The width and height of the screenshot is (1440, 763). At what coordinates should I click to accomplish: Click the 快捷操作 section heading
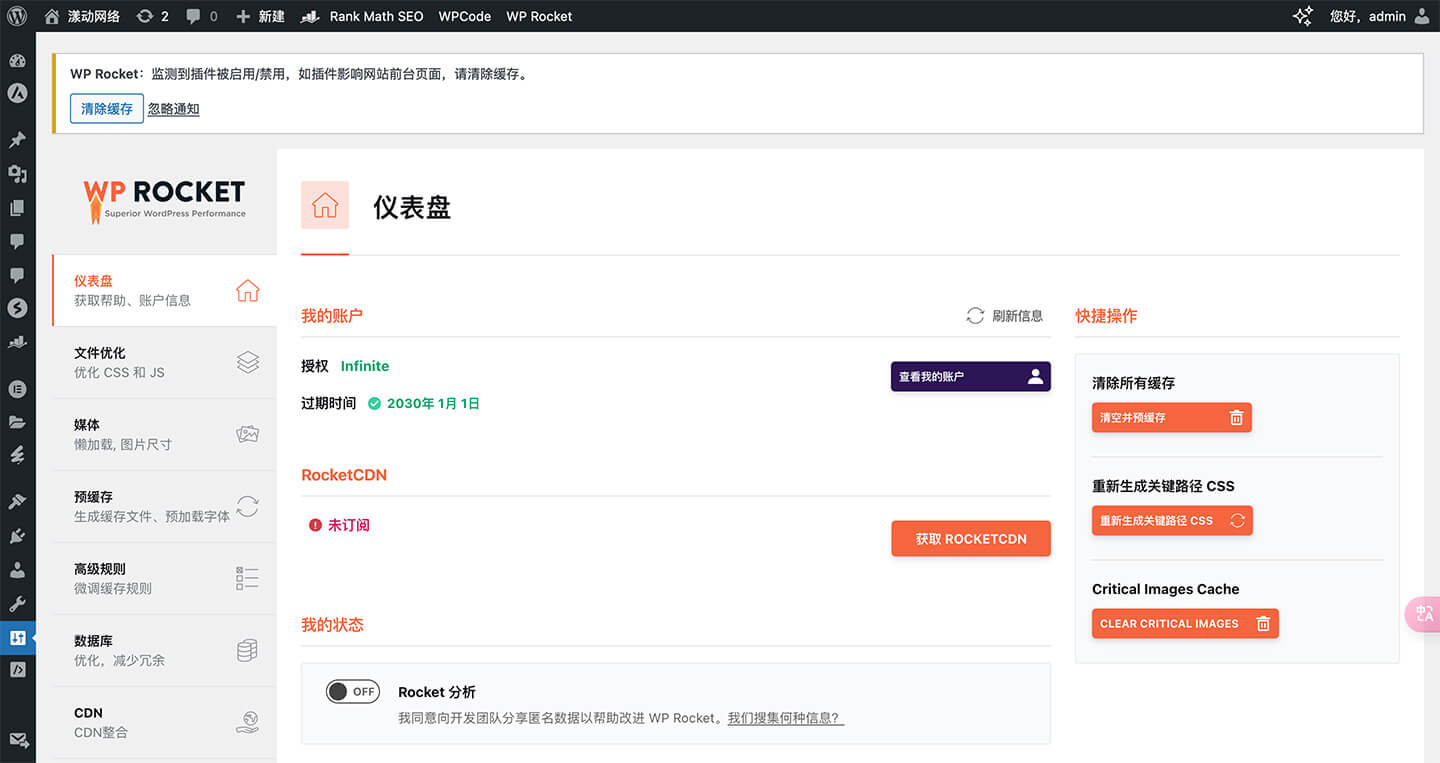click(1106, 316)
